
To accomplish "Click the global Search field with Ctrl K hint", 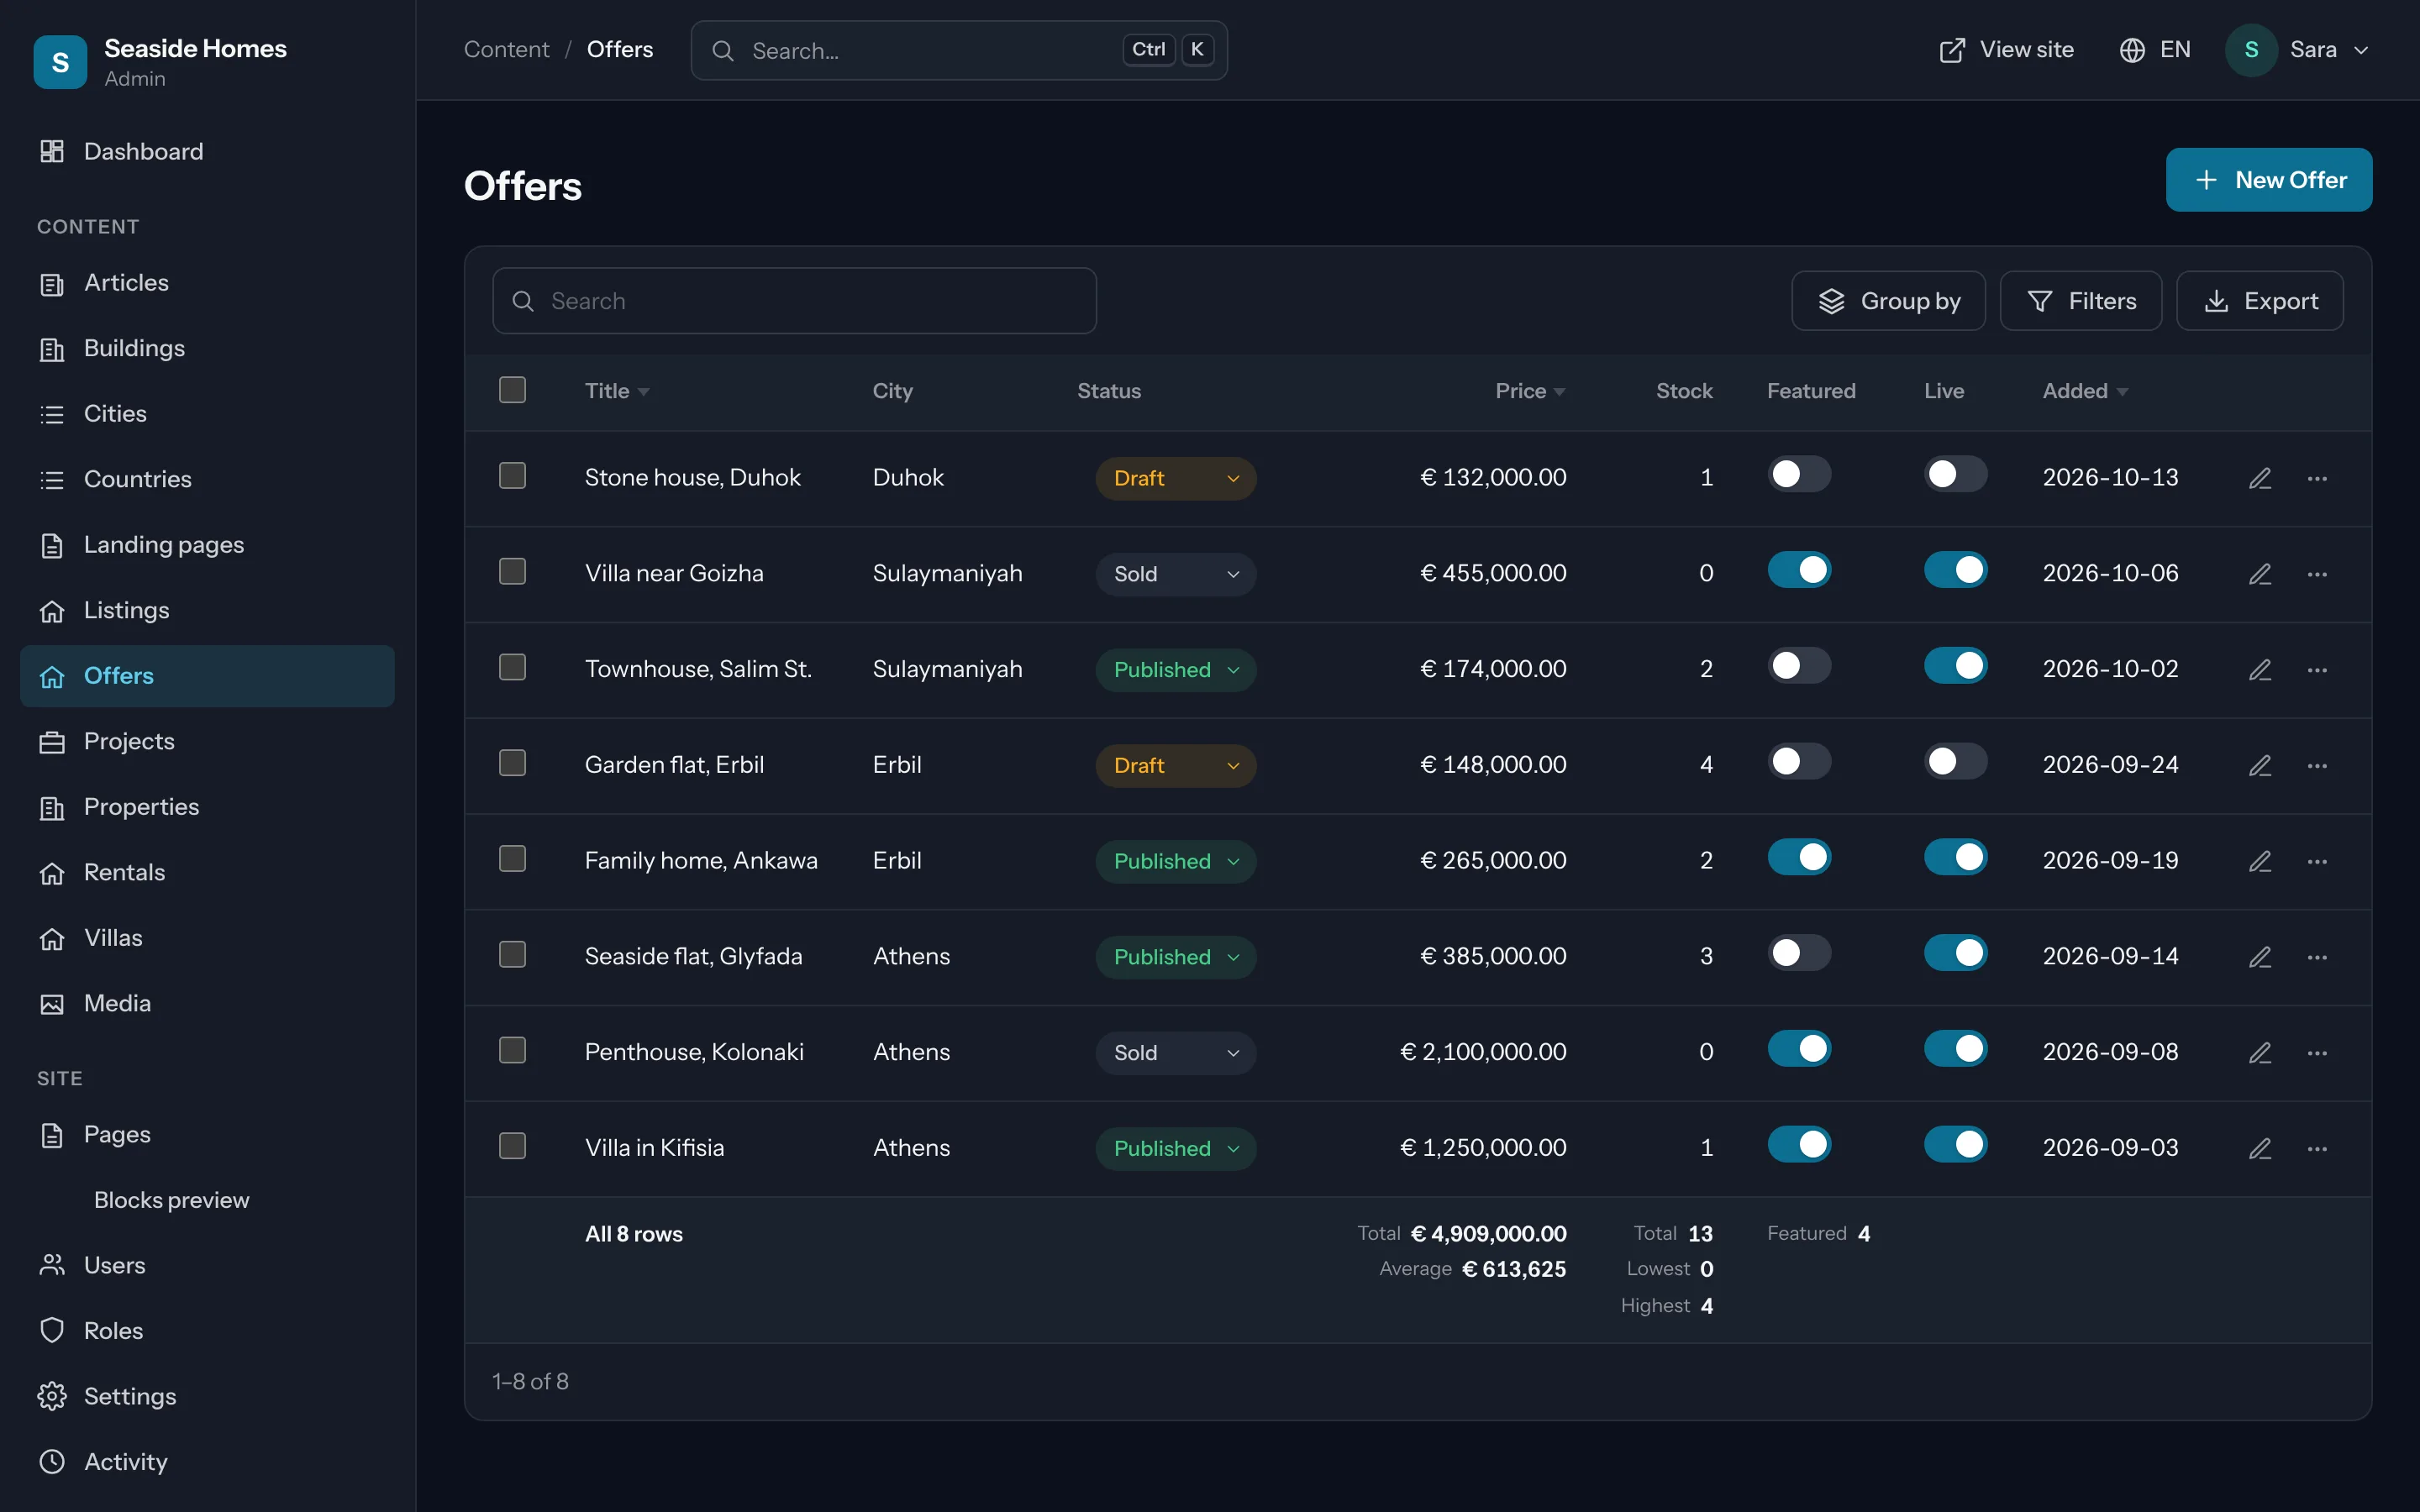I will tap(958, 50).
